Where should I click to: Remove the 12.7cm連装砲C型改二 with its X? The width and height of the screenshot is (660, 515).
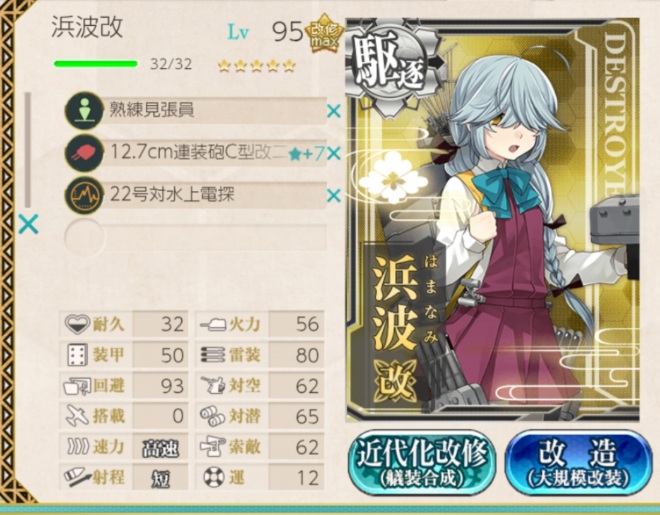coord(334,154)
